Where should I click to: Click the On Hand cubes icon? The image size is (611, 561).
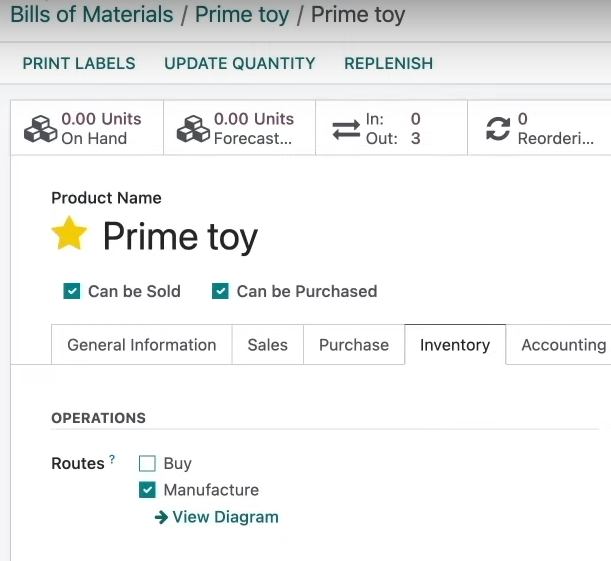41,129
